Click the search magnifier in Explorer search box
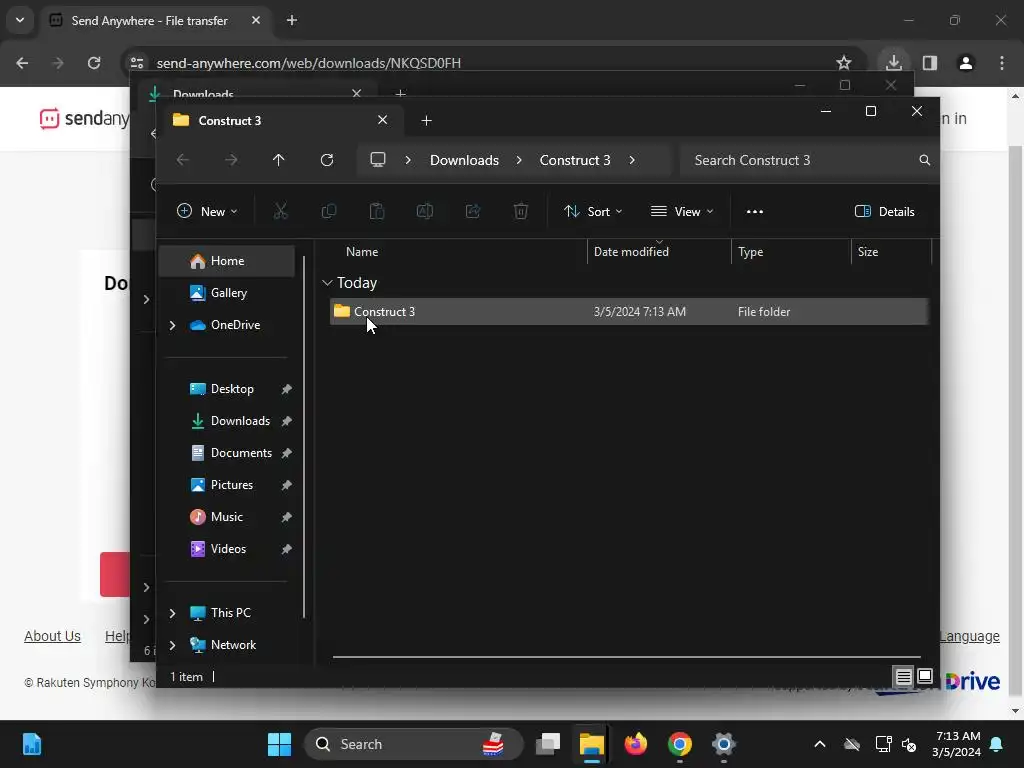The image size is (1024, 768). coord(924,160)
